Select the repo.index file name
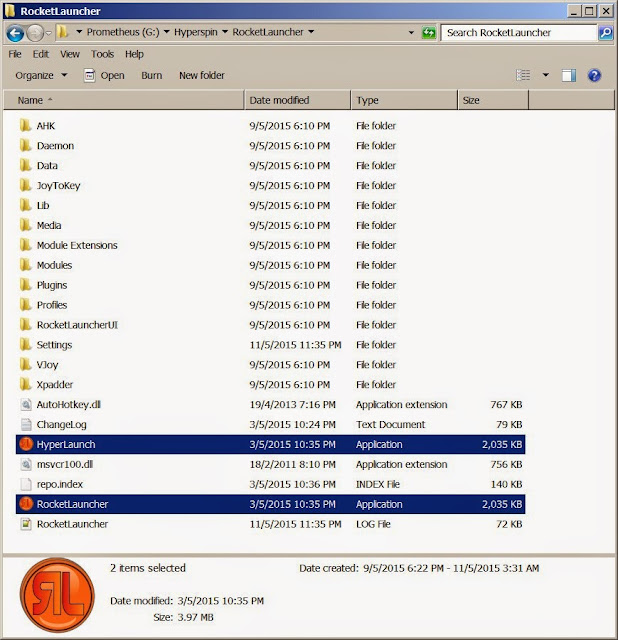 point(60,484)
